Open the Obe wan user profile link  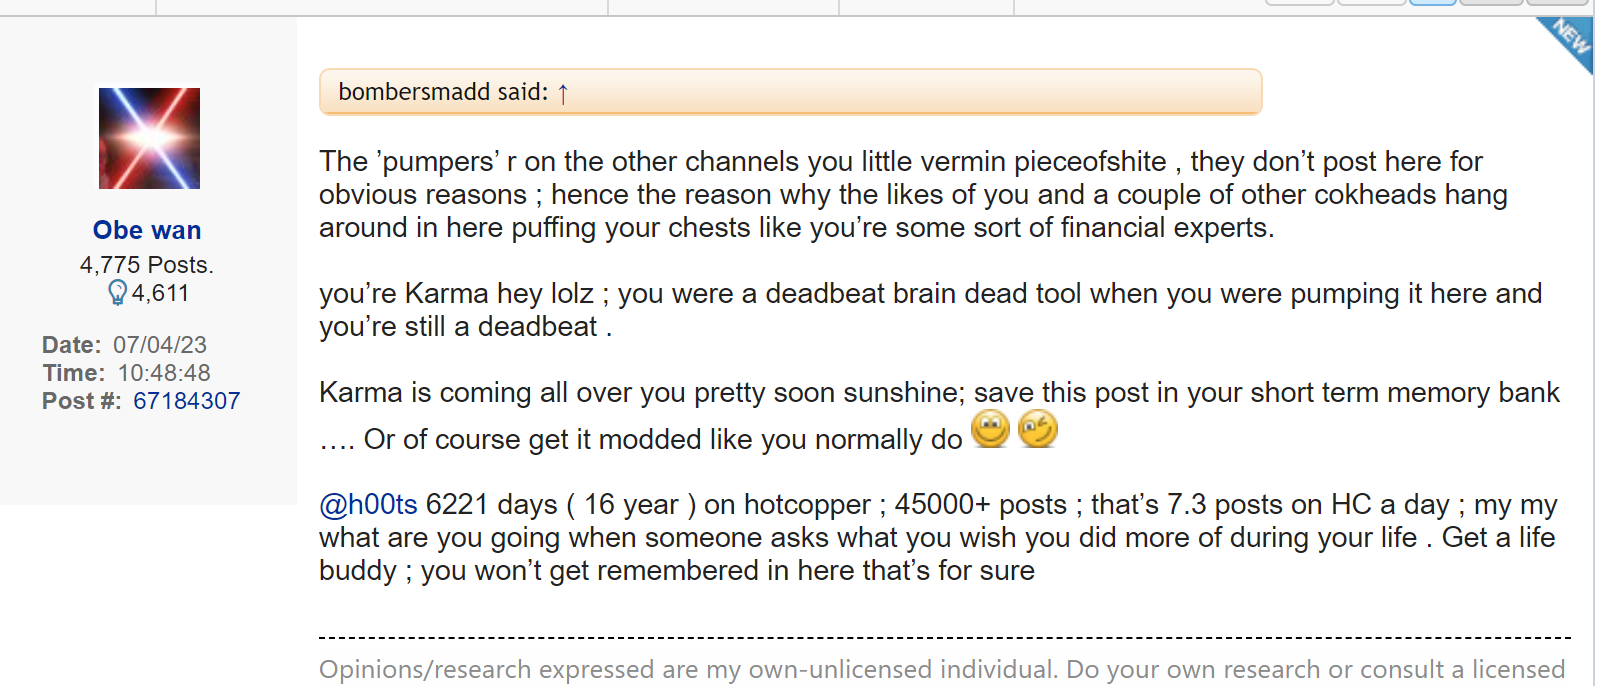click(x=147, y=230)
